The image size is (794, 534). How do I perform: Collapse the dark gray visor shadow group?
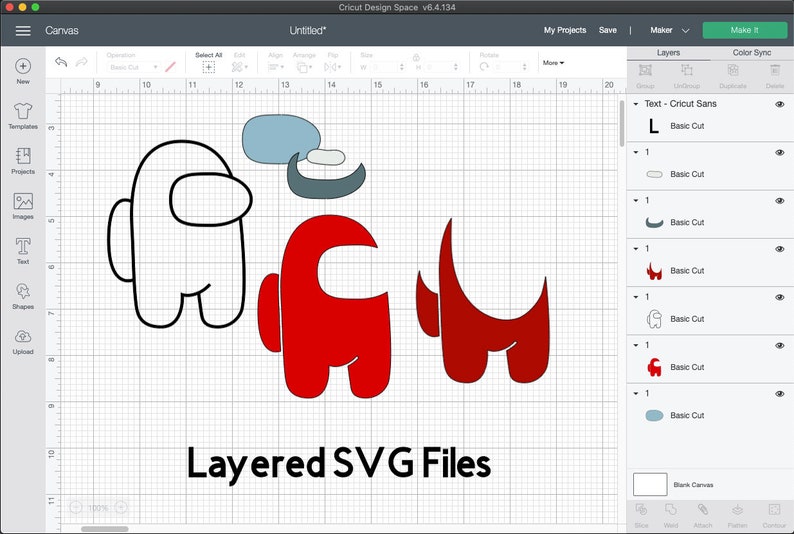click(x=636, y=200)
